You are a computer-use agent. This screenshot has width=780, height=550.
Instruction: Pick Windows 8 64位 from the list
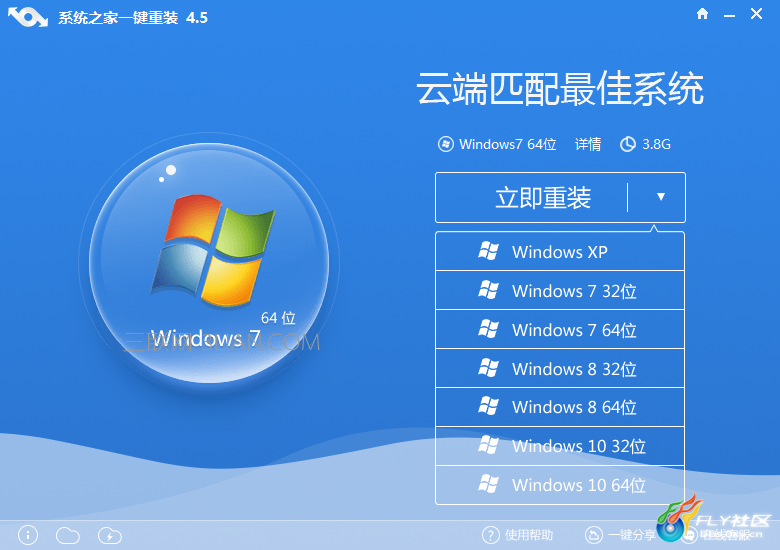pos(560,407)
